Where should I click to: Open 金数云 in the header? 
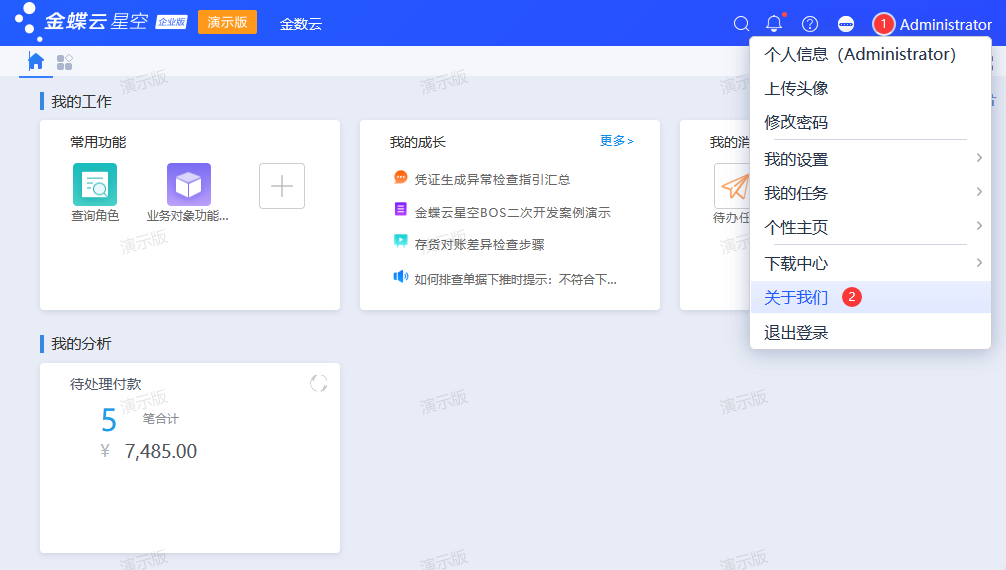(301, 24)
